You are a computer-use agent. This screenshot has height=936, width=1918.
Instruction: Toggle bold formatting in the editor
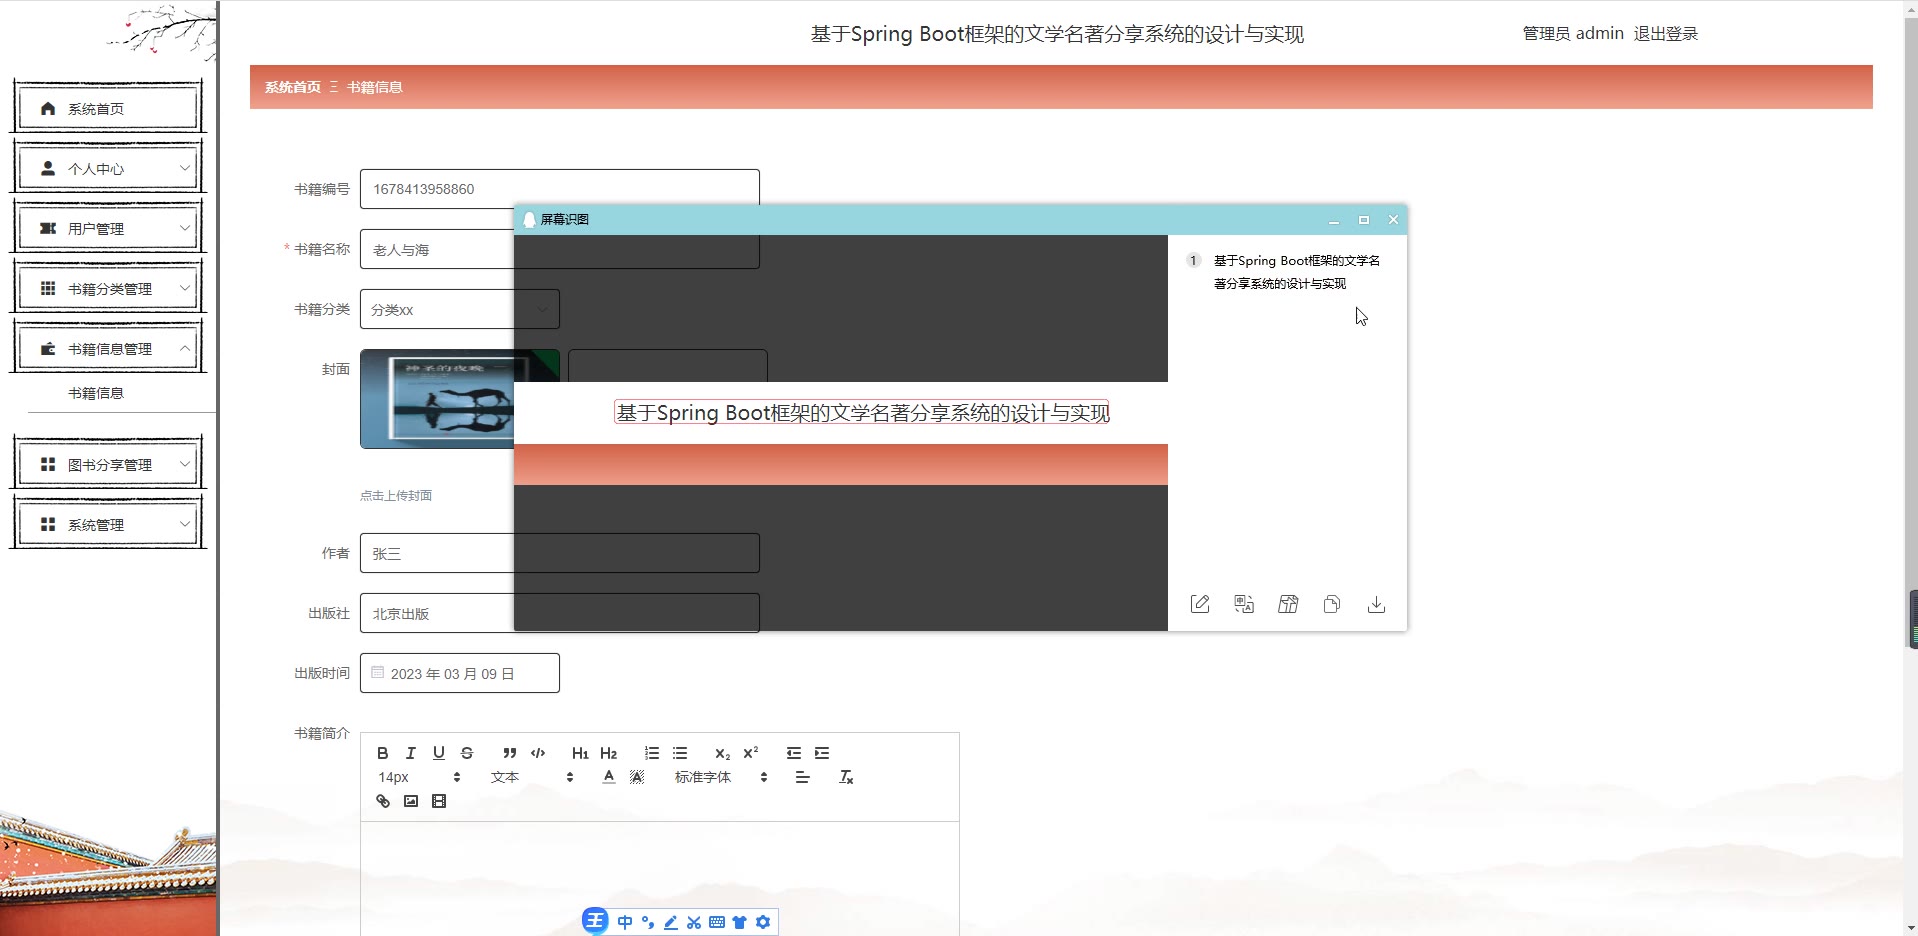click(x=382, y=753)
